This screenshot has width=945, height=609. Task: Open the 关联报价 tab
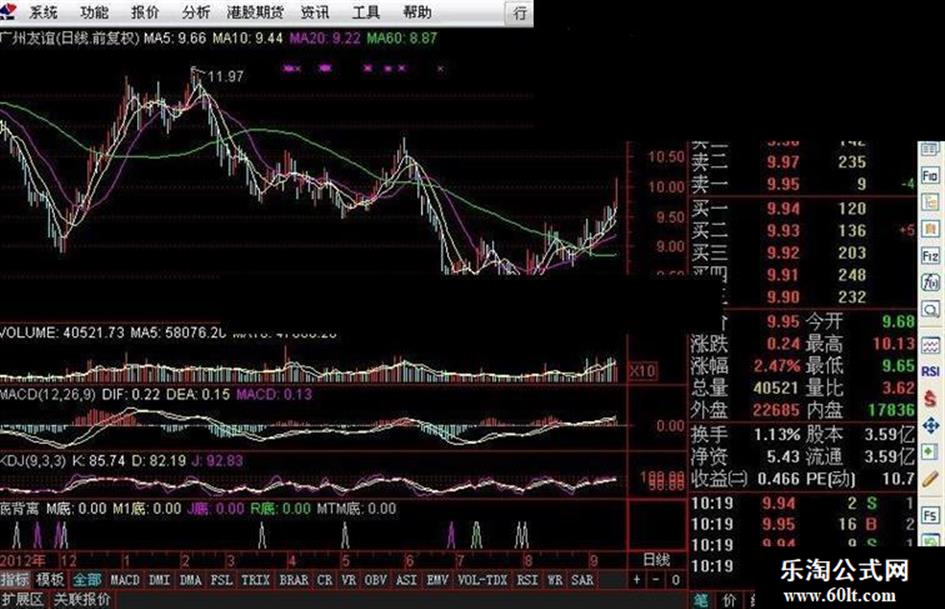(x=82, y=599)
